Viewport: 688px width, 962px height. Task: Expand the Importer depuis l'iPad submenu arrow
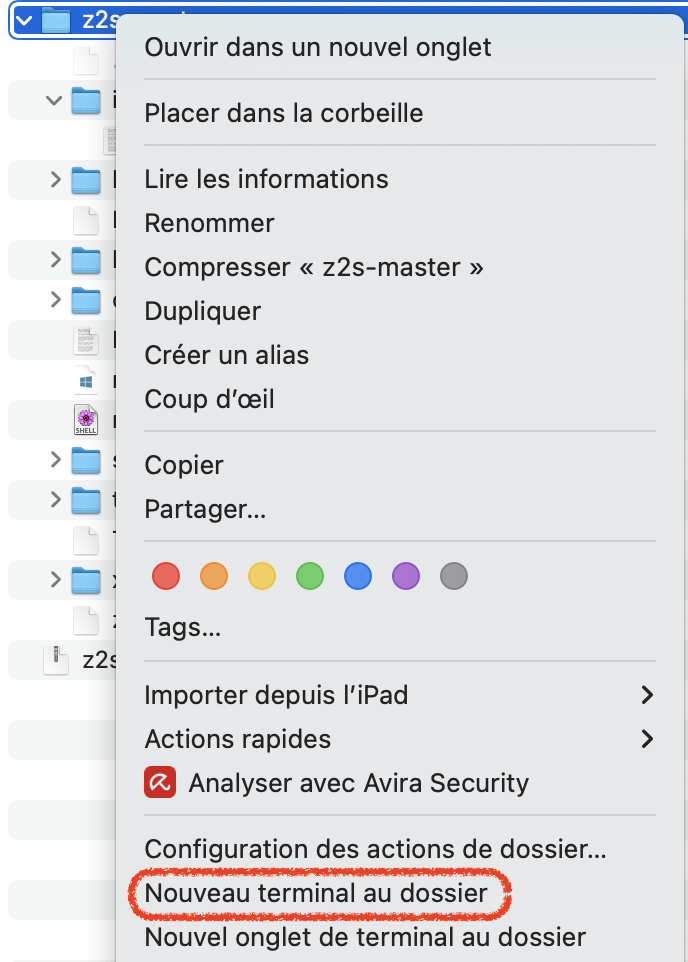pyautogui.click(x=647, y=694)
